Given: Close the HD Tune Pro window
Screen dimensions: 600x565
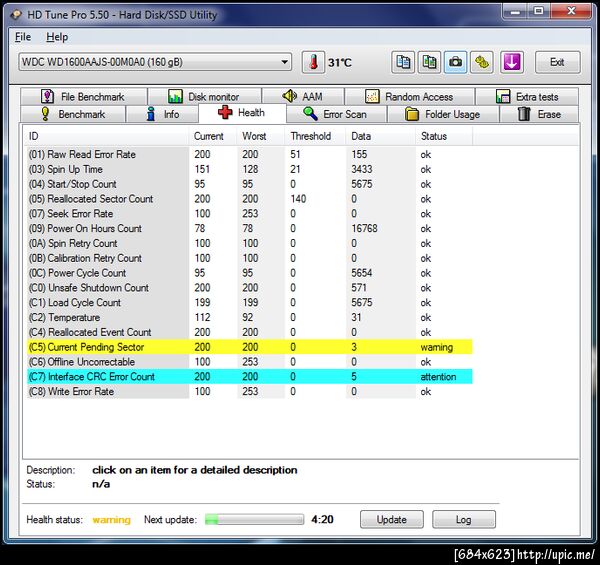Looking at the screenshot, I should [x=571, y=11].
